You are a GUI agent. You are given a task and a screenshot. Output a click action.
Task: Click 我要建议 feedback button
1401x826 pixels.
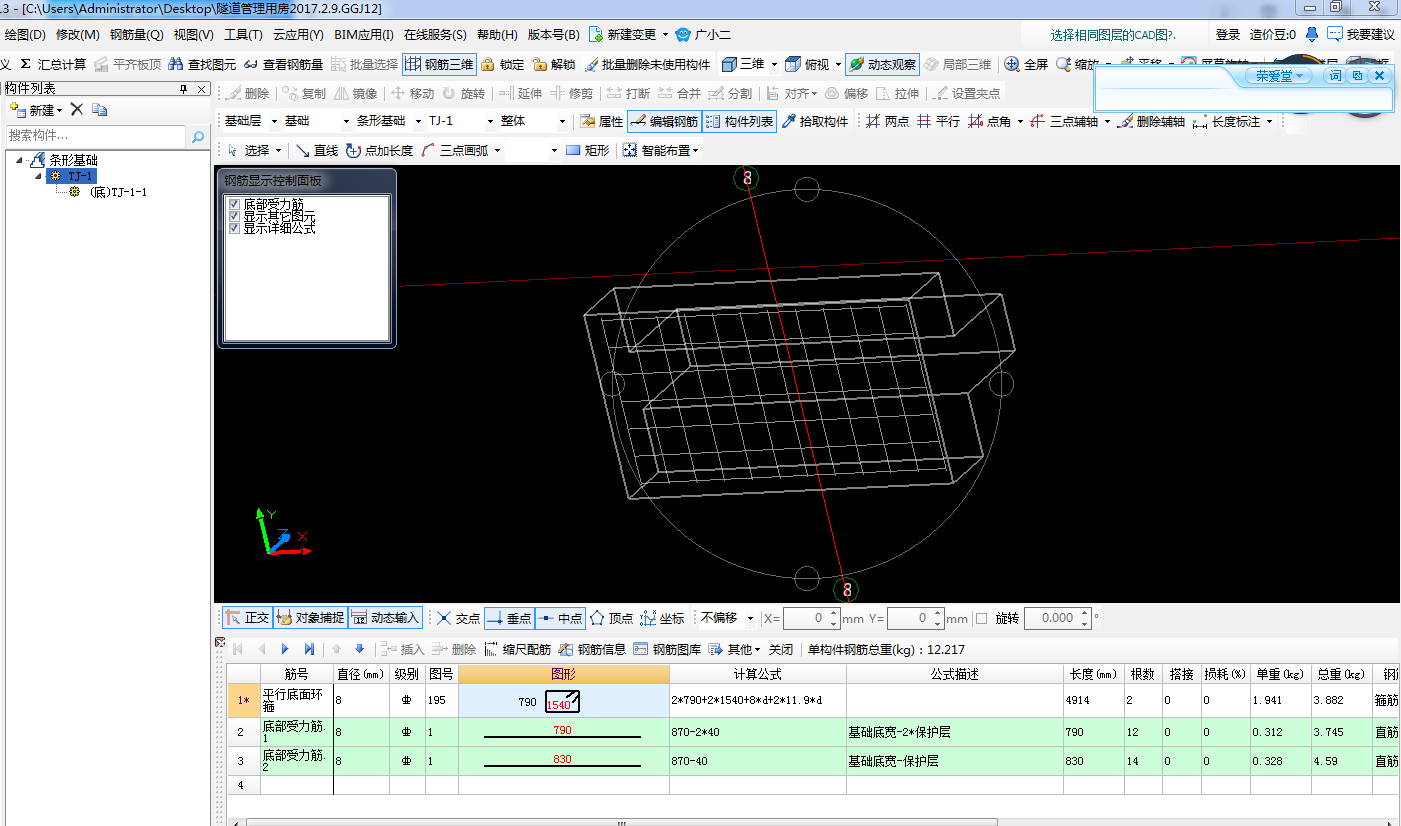(x=1361, y=34)
